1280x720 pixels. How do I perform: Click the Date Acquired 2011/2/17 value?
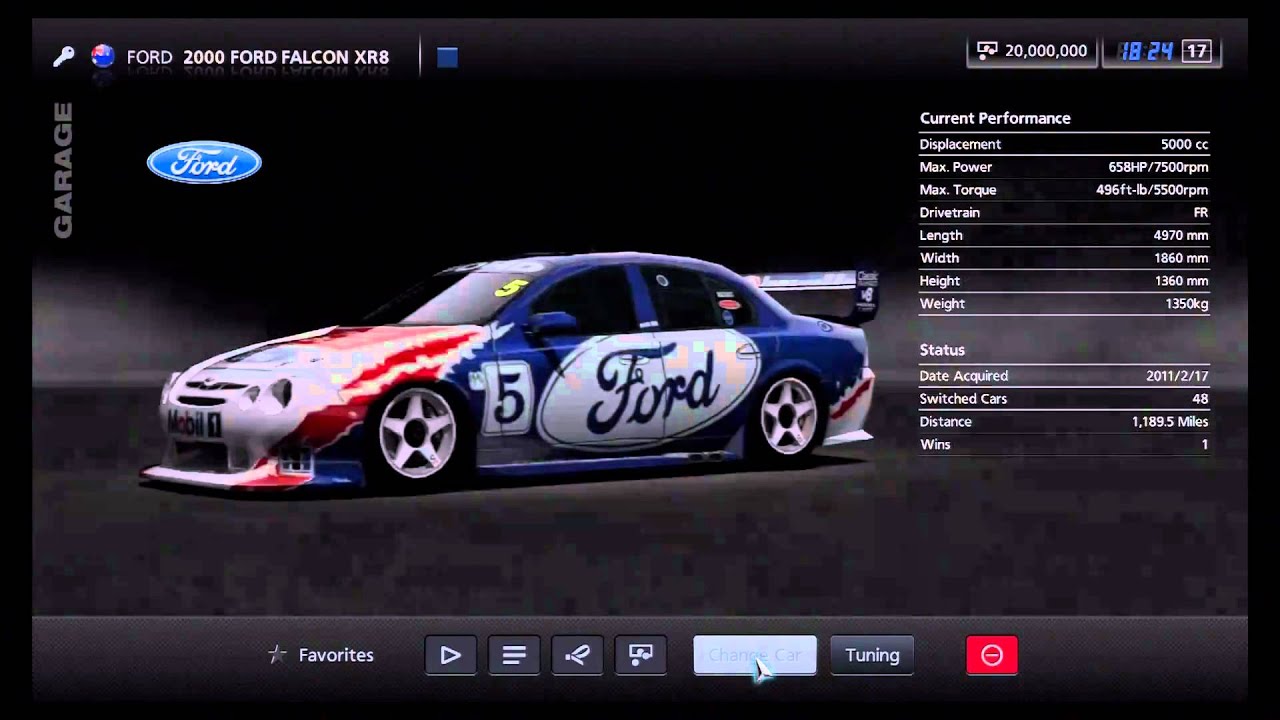click(1177, 376)
